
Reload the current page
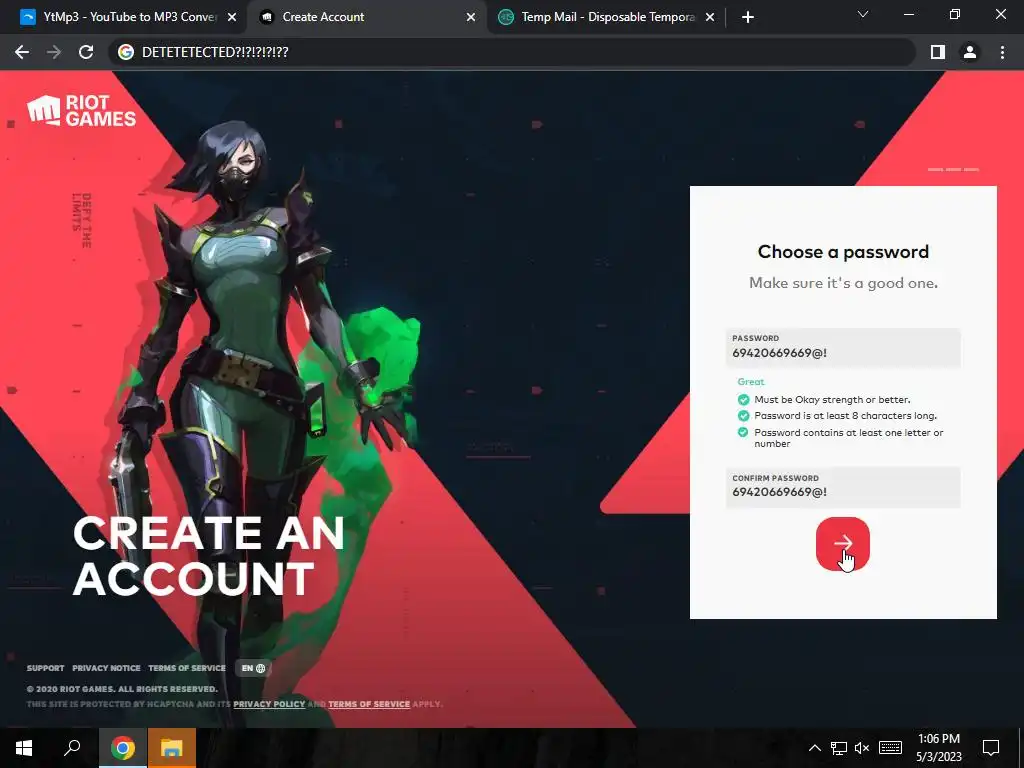86,52
